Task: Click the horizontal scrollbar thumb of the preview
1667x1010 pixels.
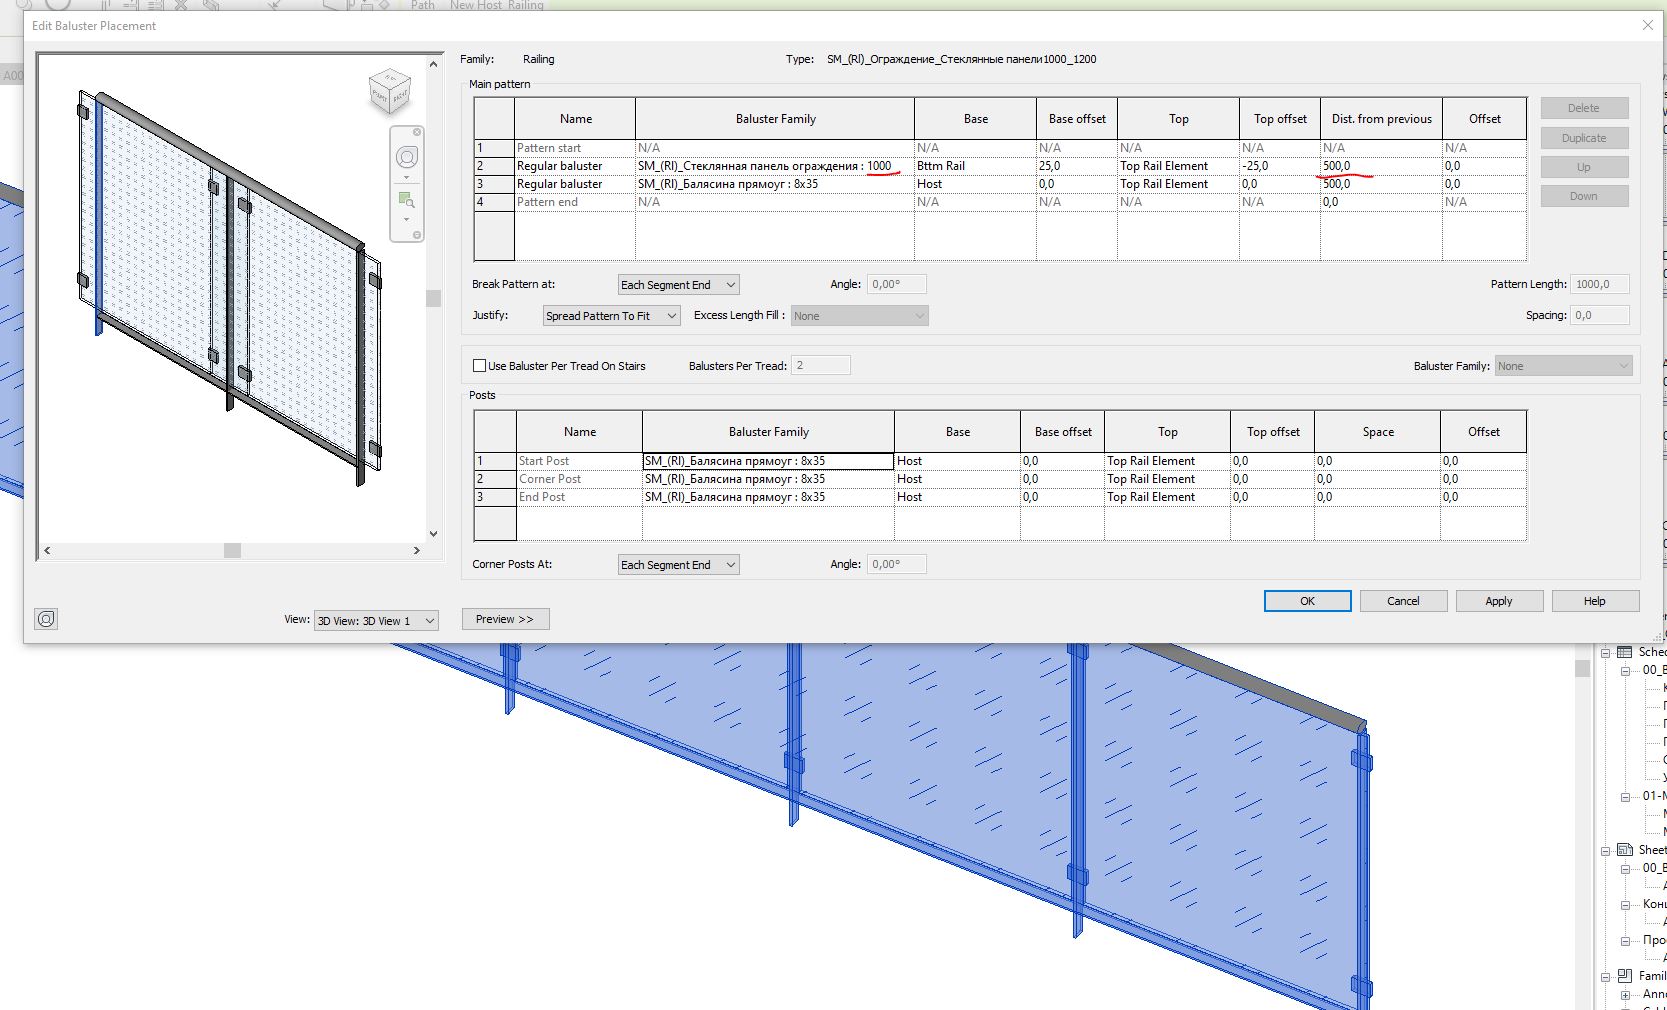Action: (232, 550)
